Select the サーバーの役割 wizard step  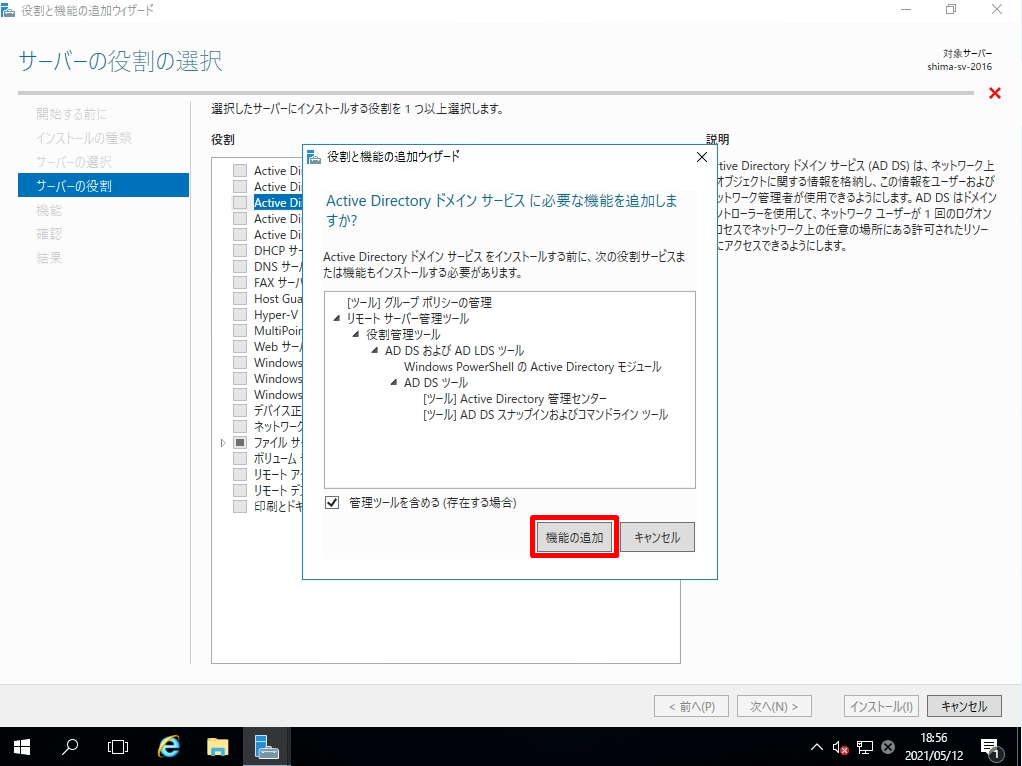(104, 185)
